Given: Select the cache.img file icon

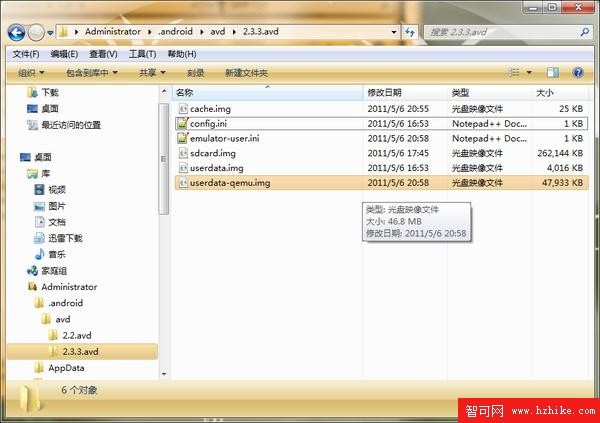Looking at the screenshot, I should [183, 109].
